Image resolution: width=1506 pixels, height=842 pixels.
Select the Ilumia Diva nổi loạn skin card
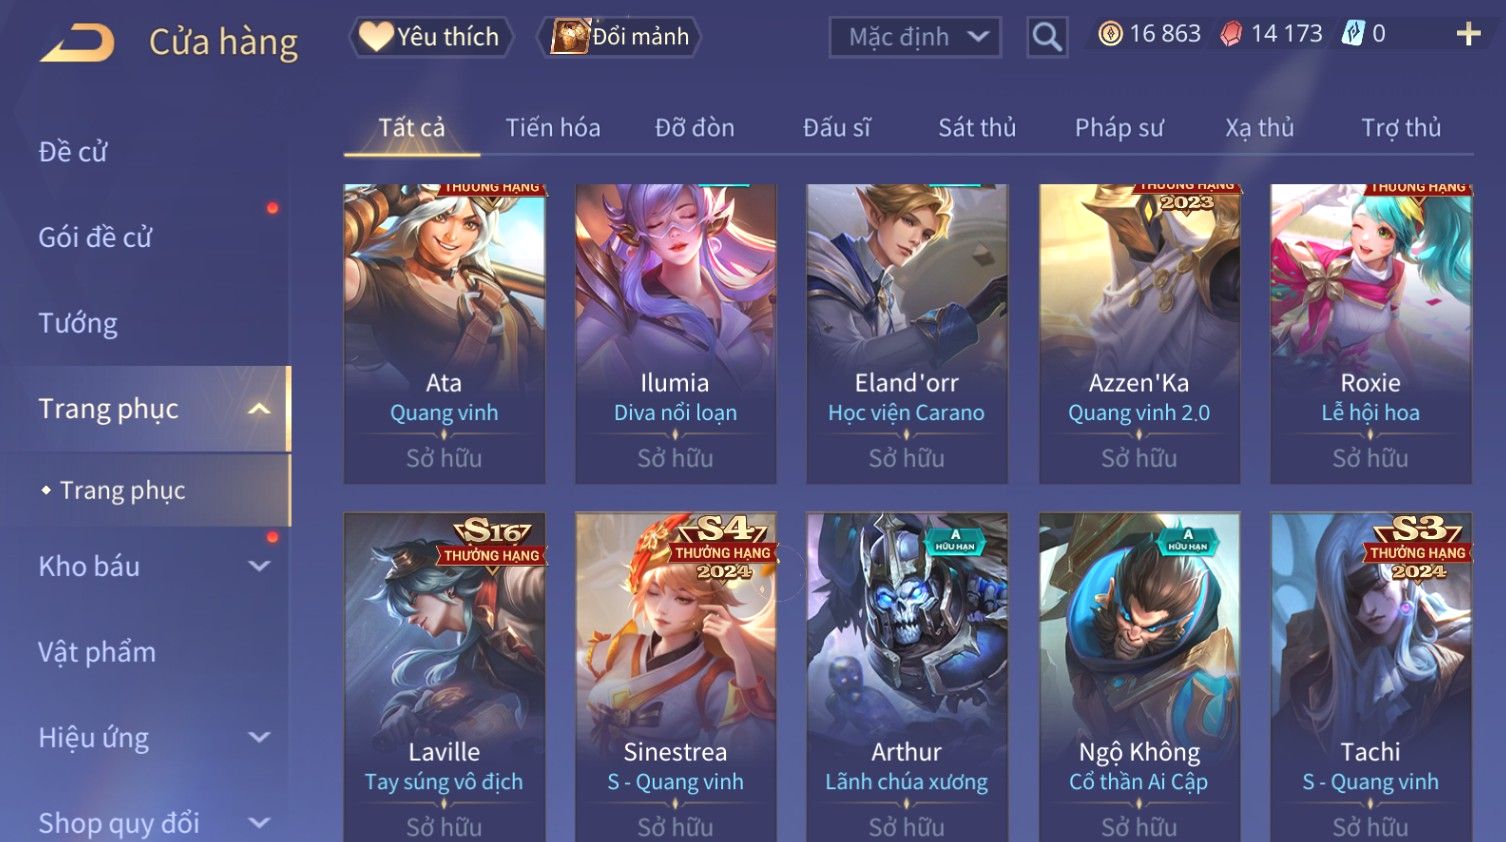coord(676,334)
